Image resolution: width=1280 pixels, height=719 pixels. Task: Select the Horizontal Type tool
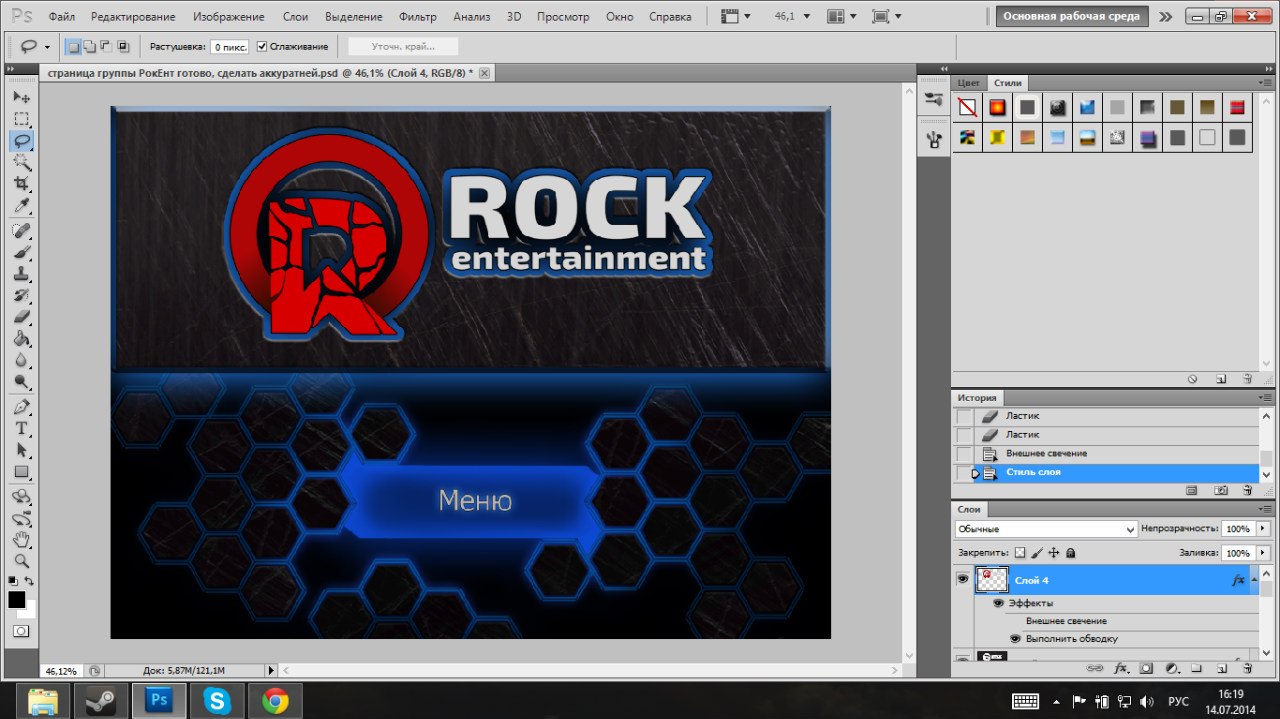click(x=21, y=427)
